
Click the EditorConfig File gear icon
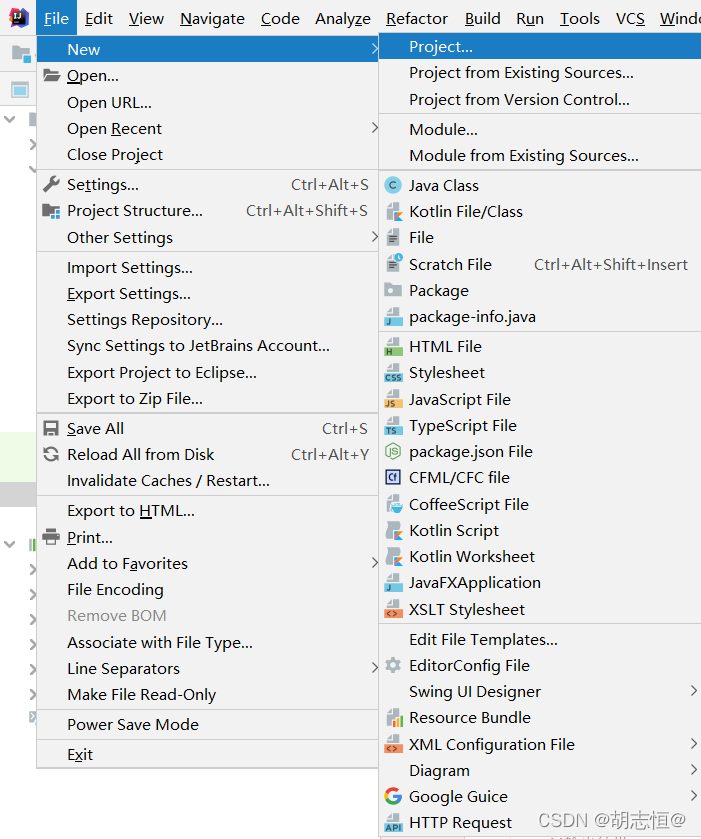[393, 665]
